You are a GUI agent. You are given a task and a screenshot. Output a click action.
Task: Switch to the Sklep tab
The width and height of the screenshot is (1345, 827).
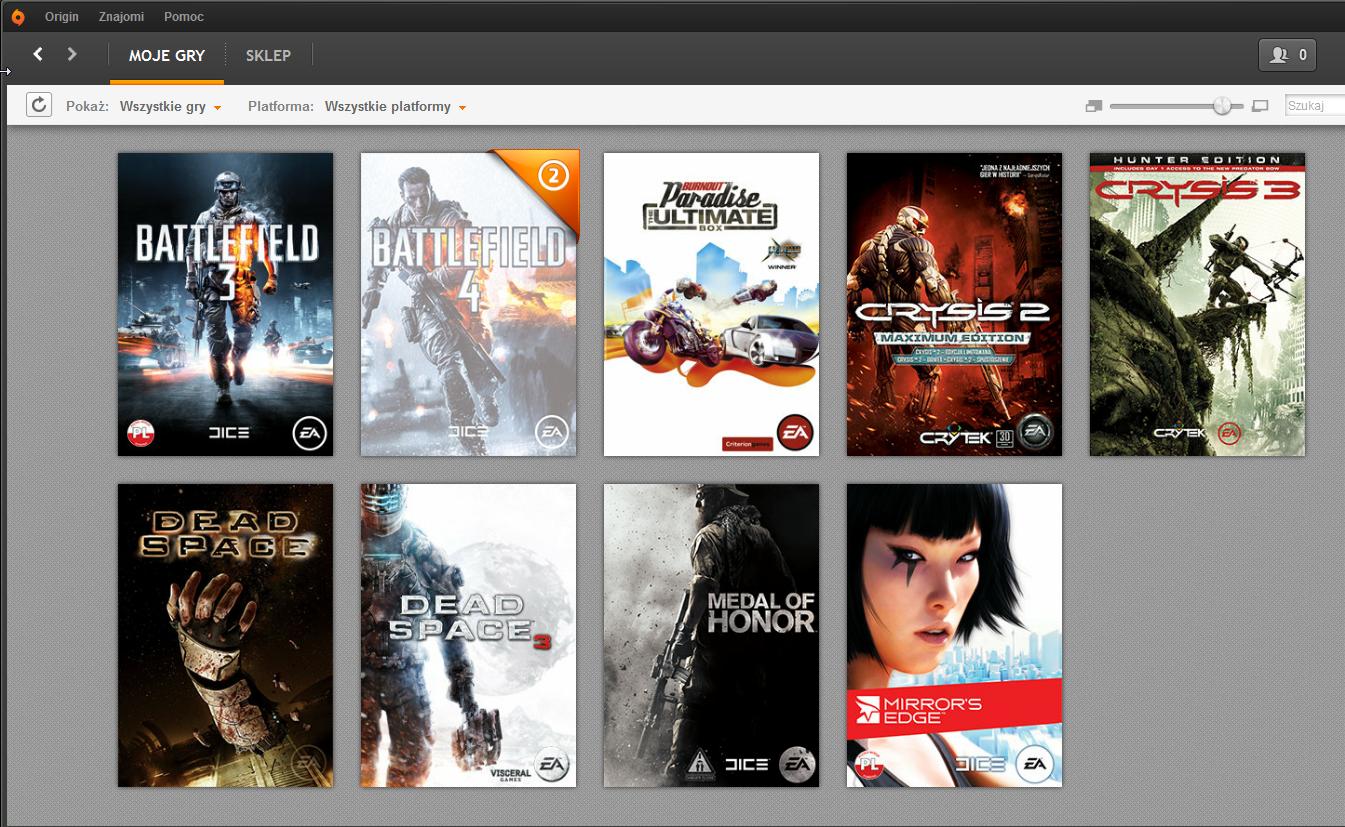(268, 56)
